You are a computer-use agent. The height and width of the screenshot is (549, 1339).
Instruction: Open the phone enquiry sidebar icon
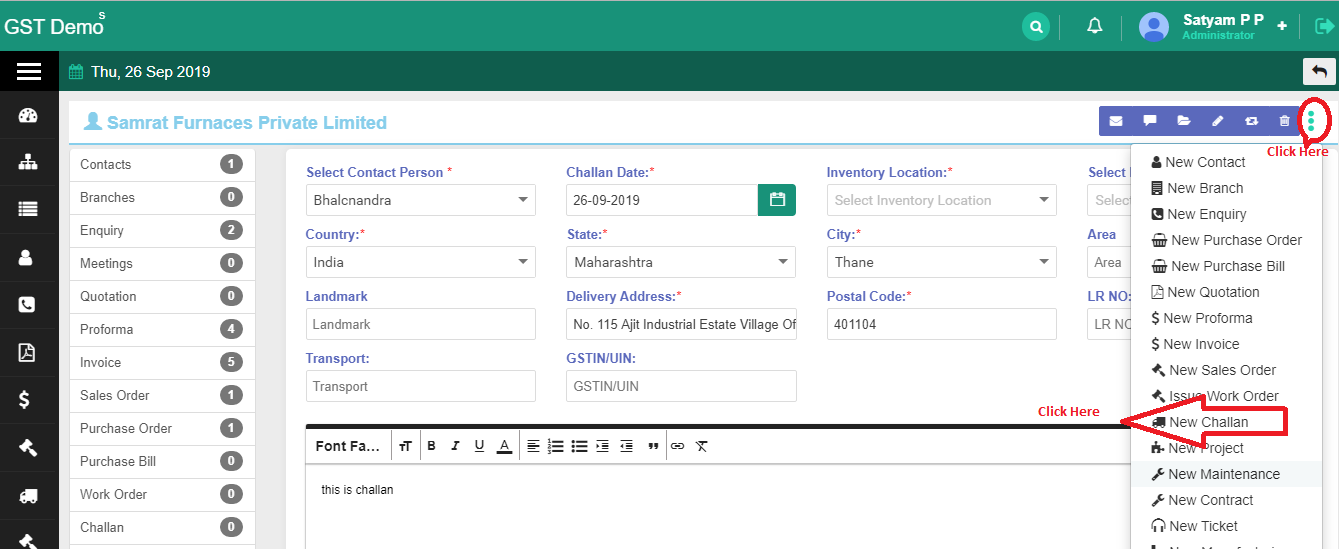(27, 305)
